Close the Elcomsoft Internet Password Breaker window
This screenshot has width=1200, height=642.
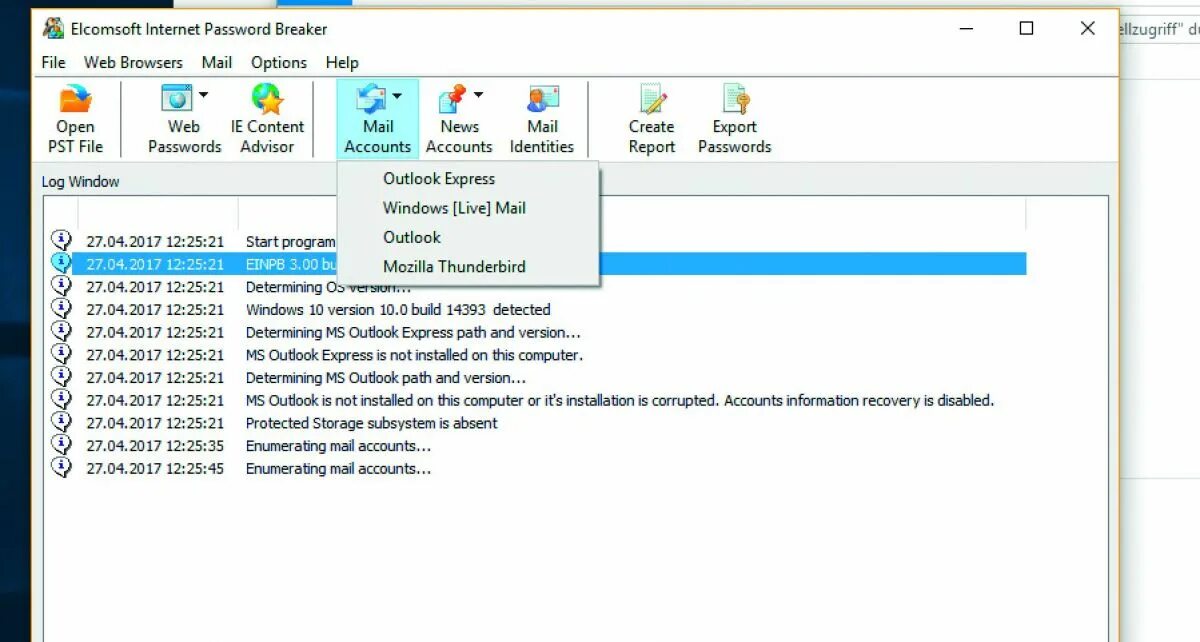pyautogui.click(x=1088, y=29)
